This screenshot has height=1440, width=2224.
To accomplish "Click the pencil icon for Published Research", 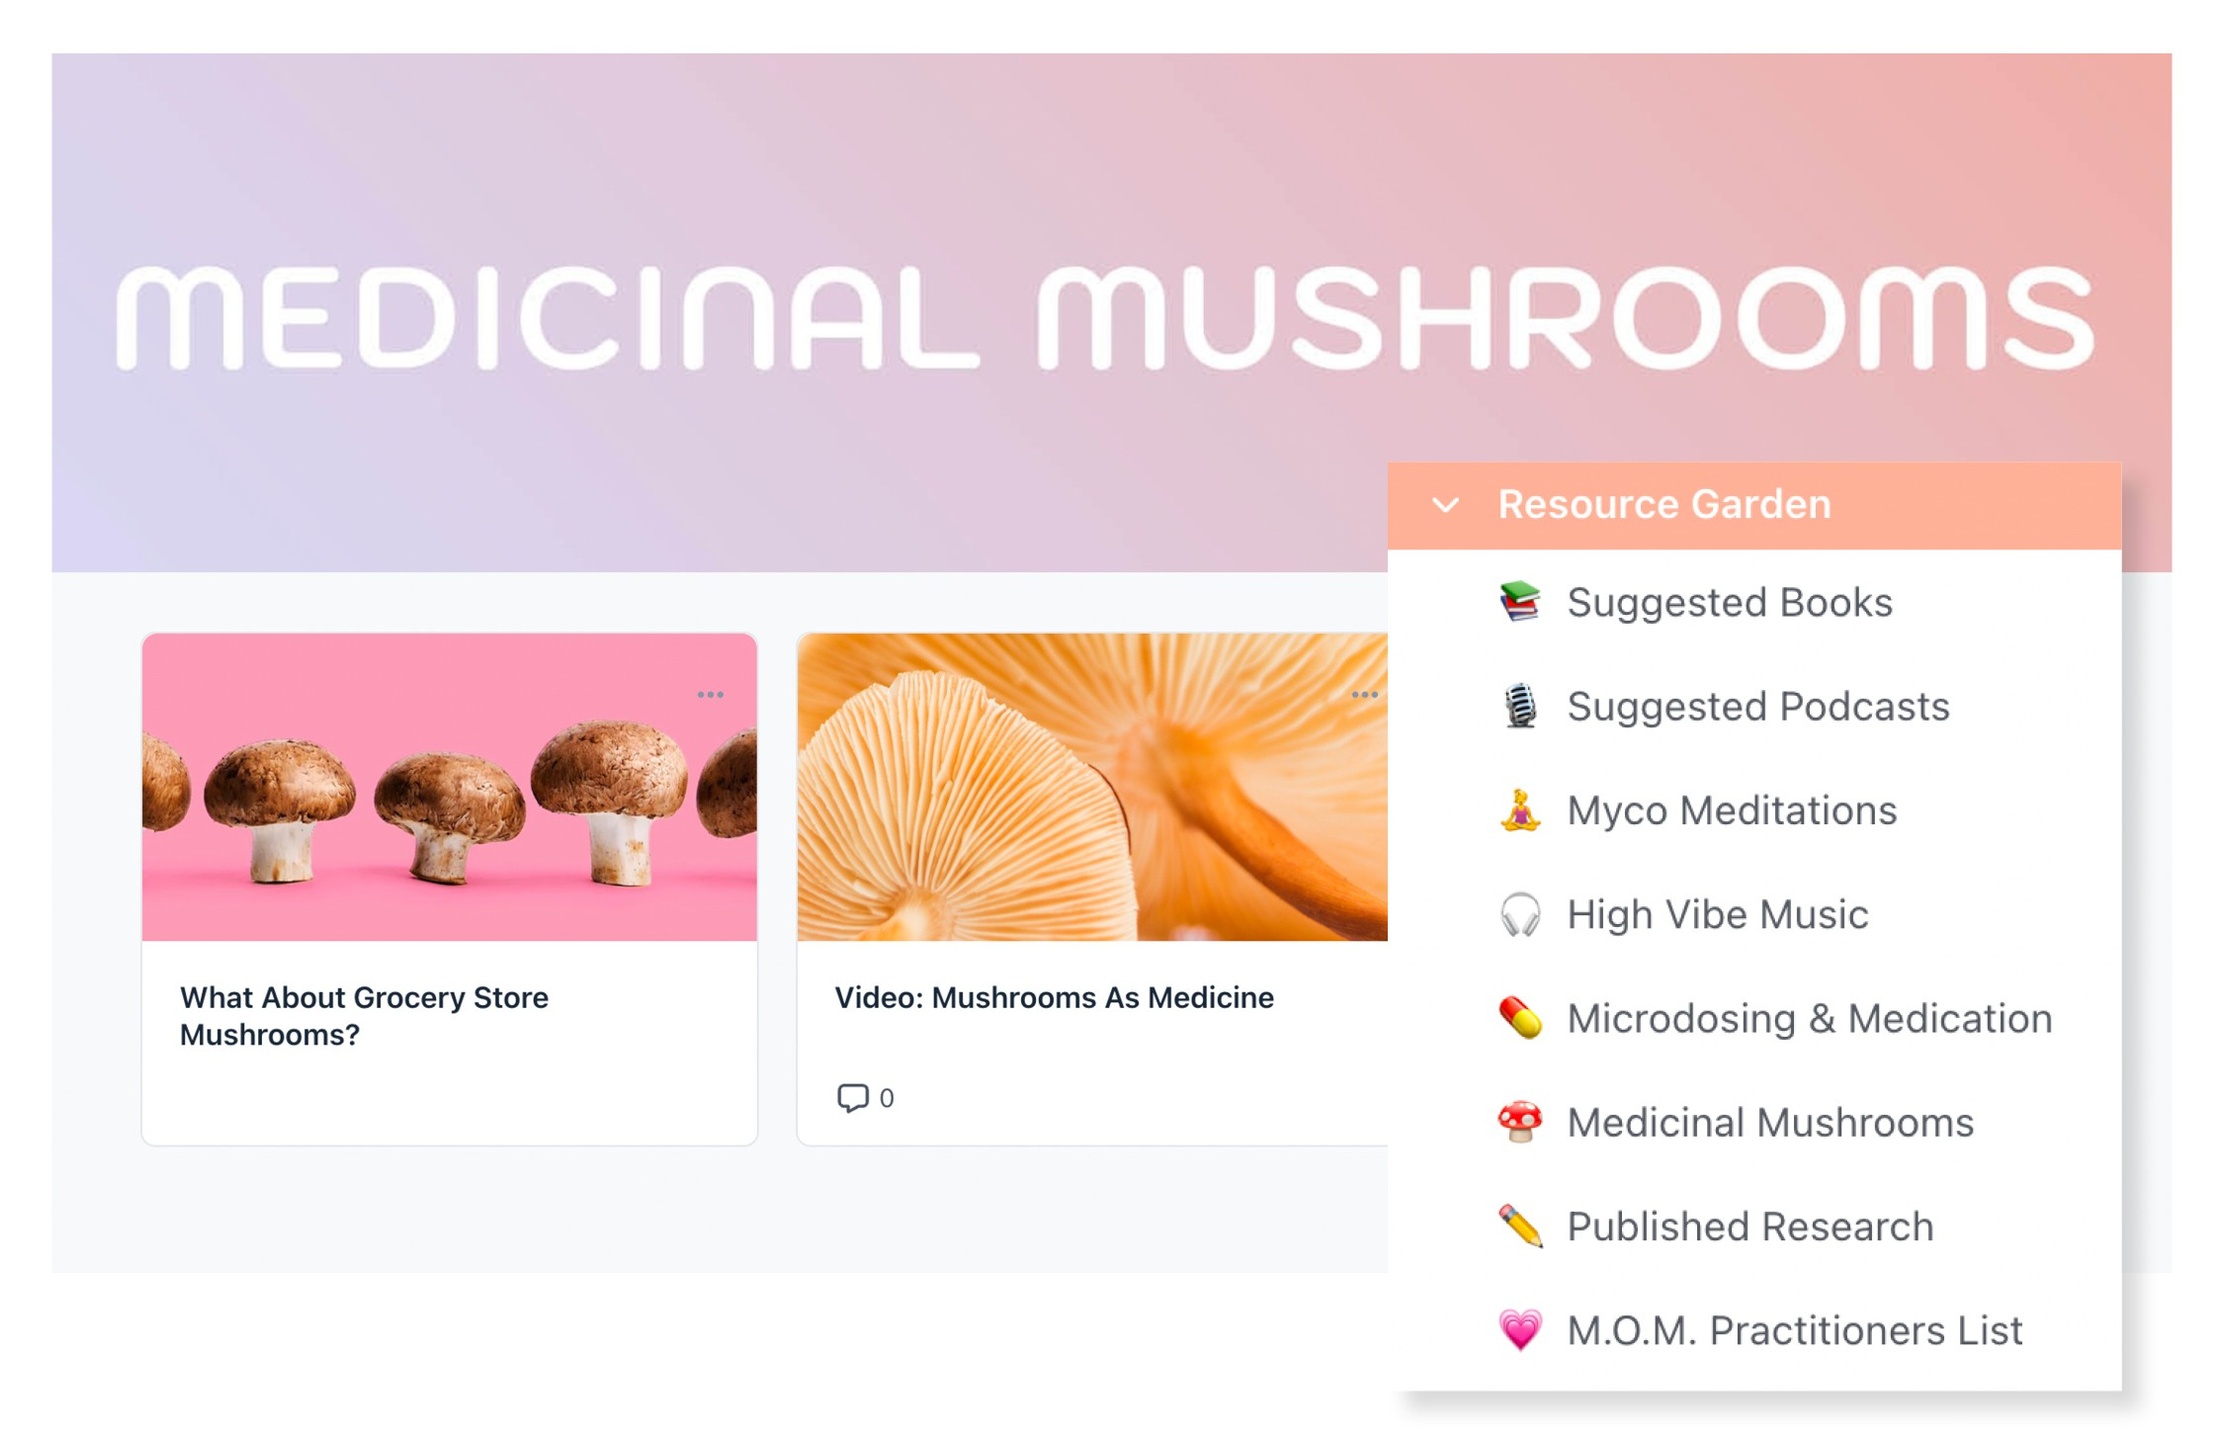I will (x=1520, y=1226).
